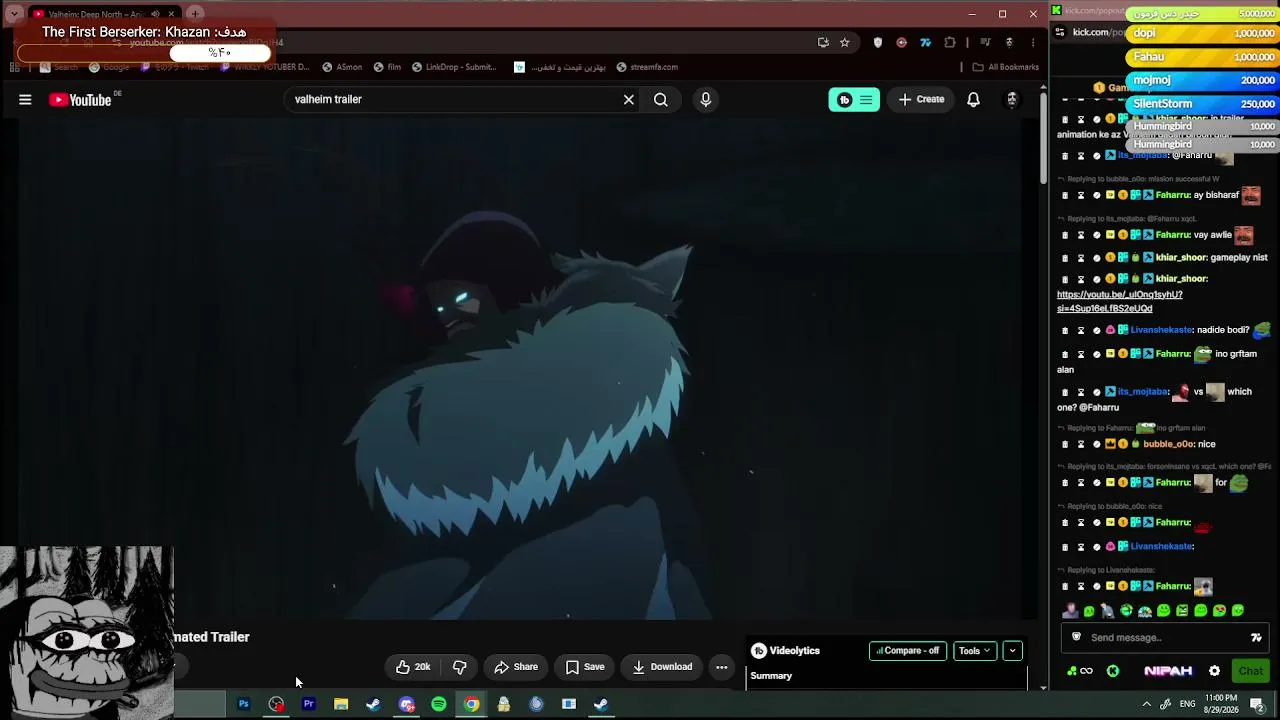The height and width of the screenshot is (720, 1280).
Task: Show hidden system tray icons
Action: coord(1146,704)
